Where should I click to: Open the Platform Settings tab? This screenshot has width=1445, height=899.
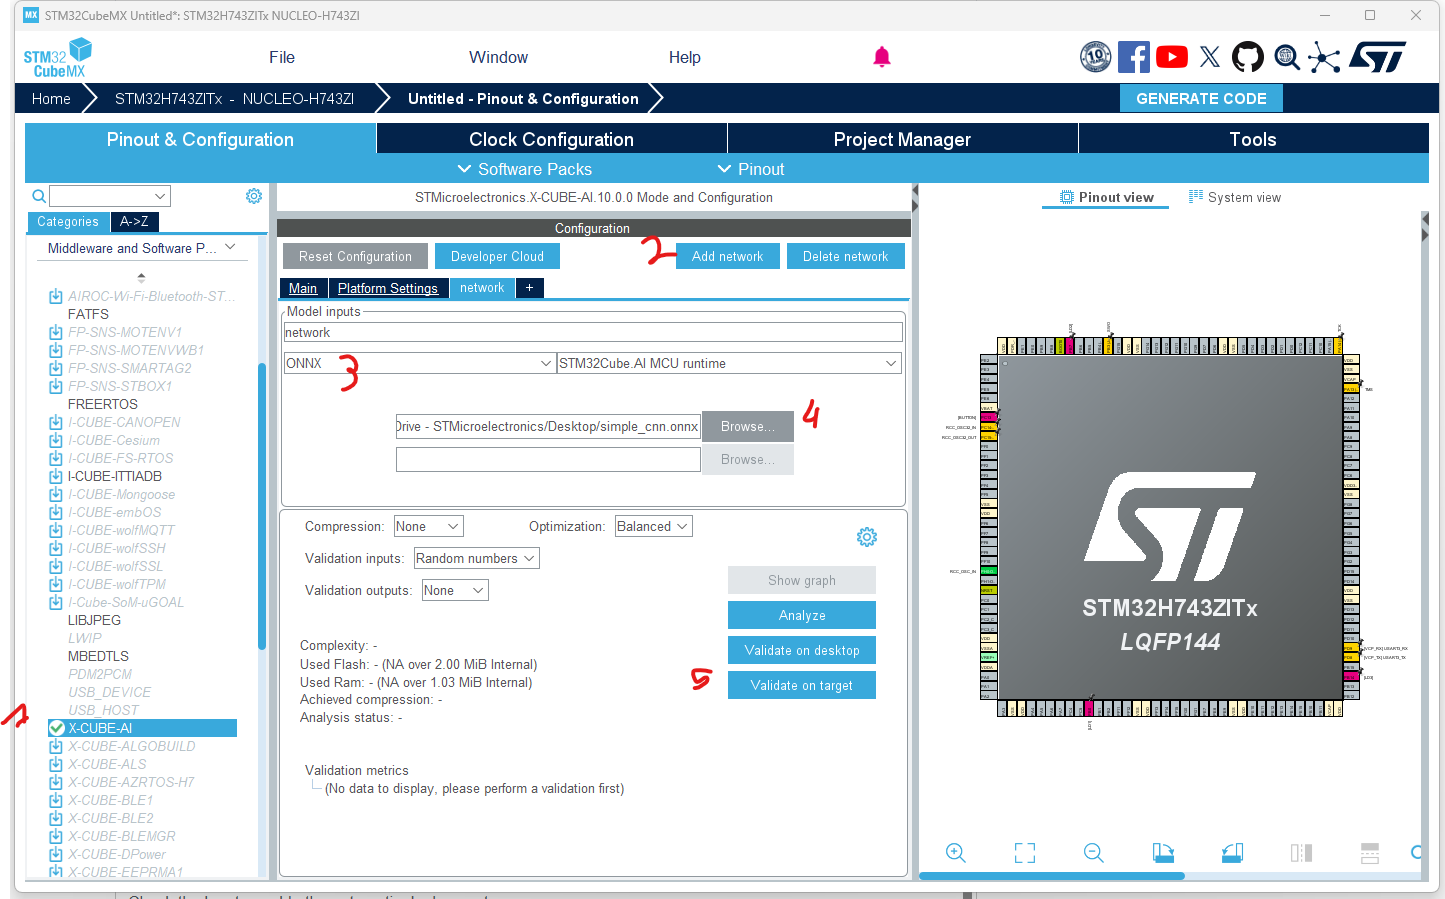(x=388, y=288)
